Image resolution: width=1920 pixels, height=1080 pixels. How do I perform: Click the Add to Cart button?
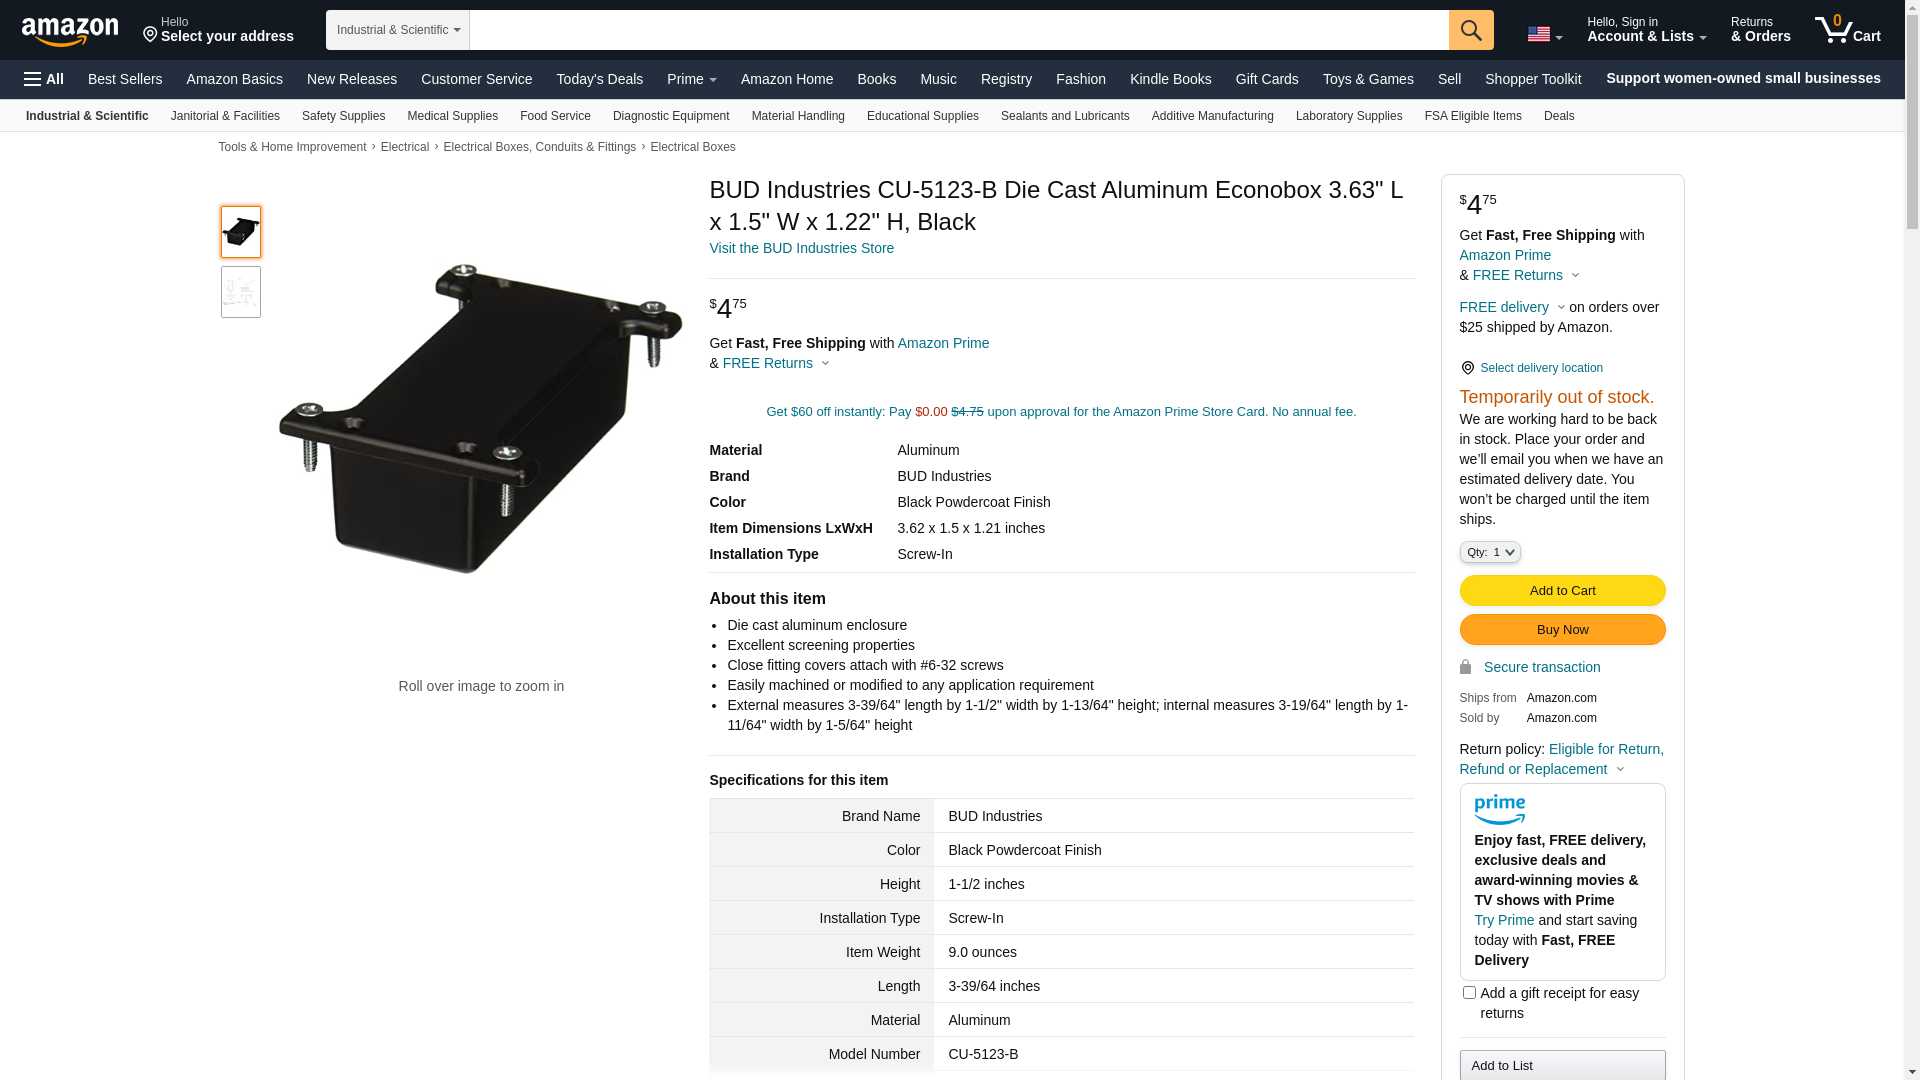click(x=1562, y=591)
